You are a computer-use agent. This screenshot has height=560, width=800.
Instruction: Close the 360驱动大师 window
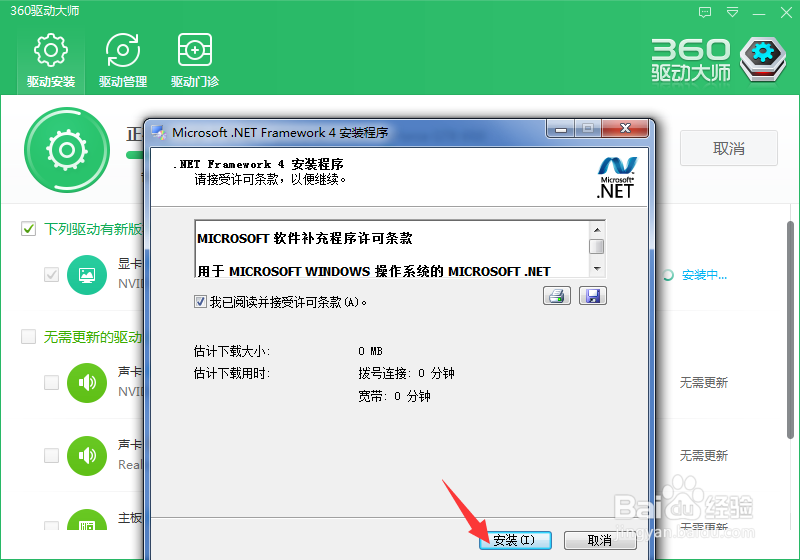(786, 12)
